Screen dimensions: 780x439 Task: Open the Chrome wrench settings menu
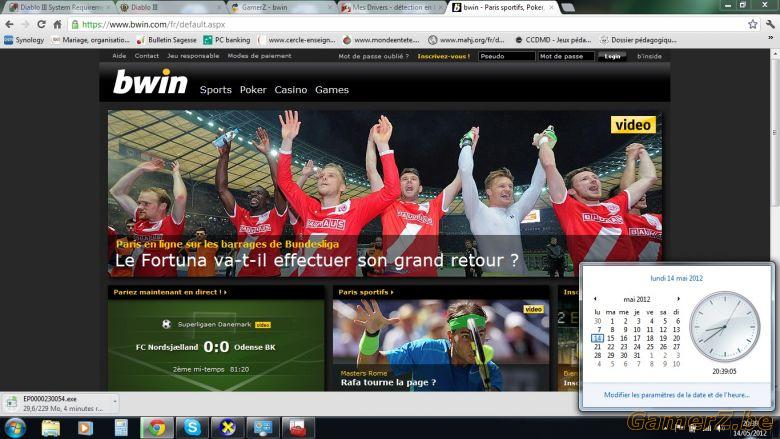(770, 24)
